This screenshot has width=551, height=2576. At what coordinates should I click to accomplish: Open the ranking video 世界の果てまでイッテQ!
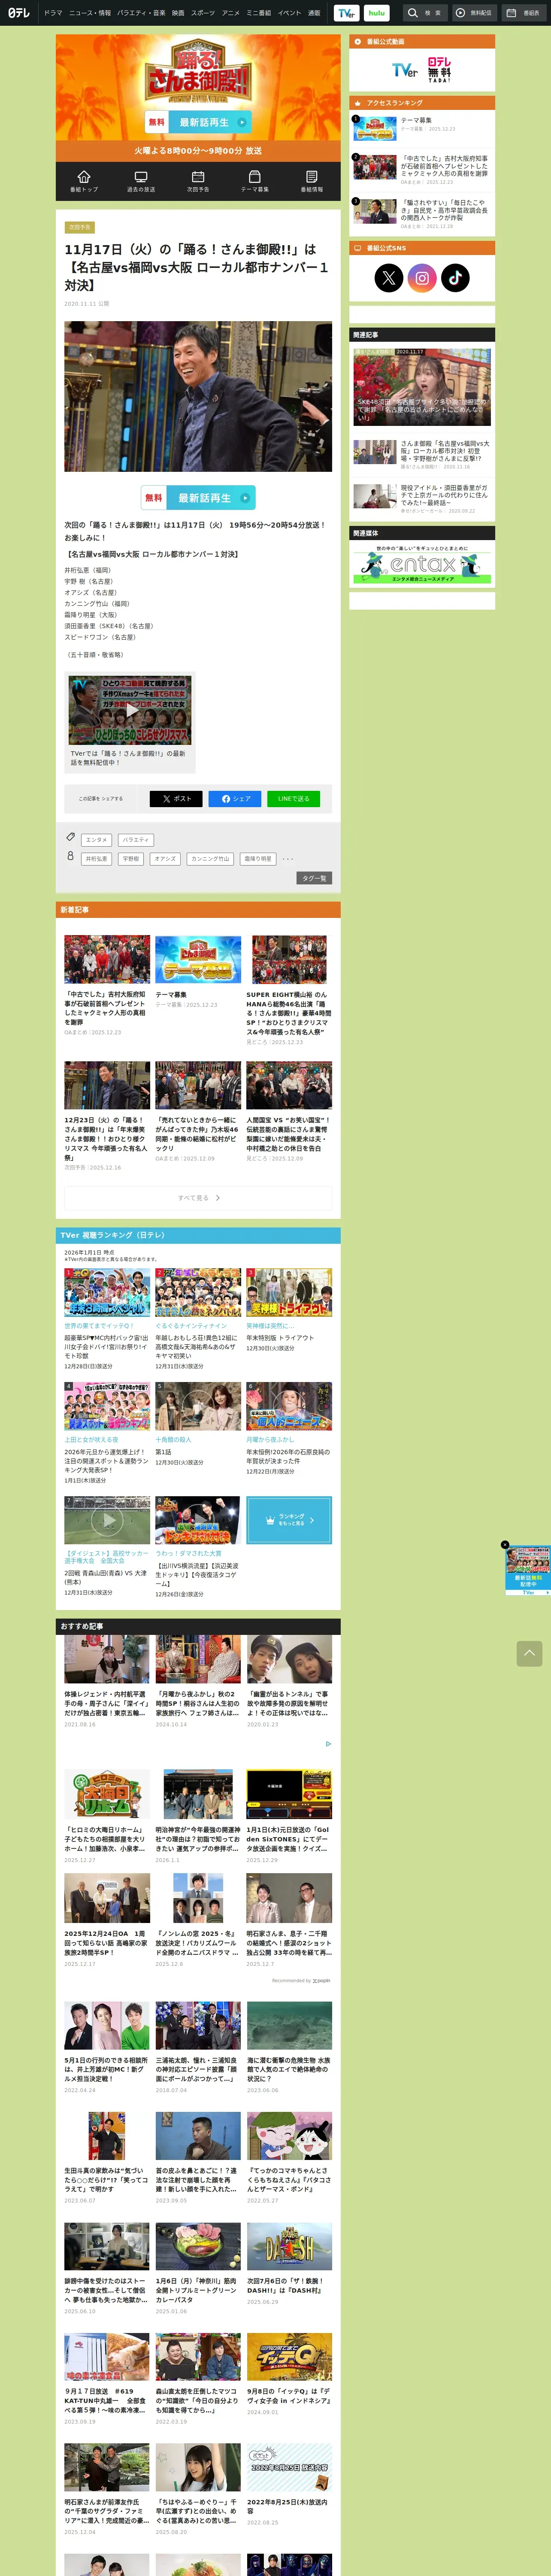click(107, 1292)
